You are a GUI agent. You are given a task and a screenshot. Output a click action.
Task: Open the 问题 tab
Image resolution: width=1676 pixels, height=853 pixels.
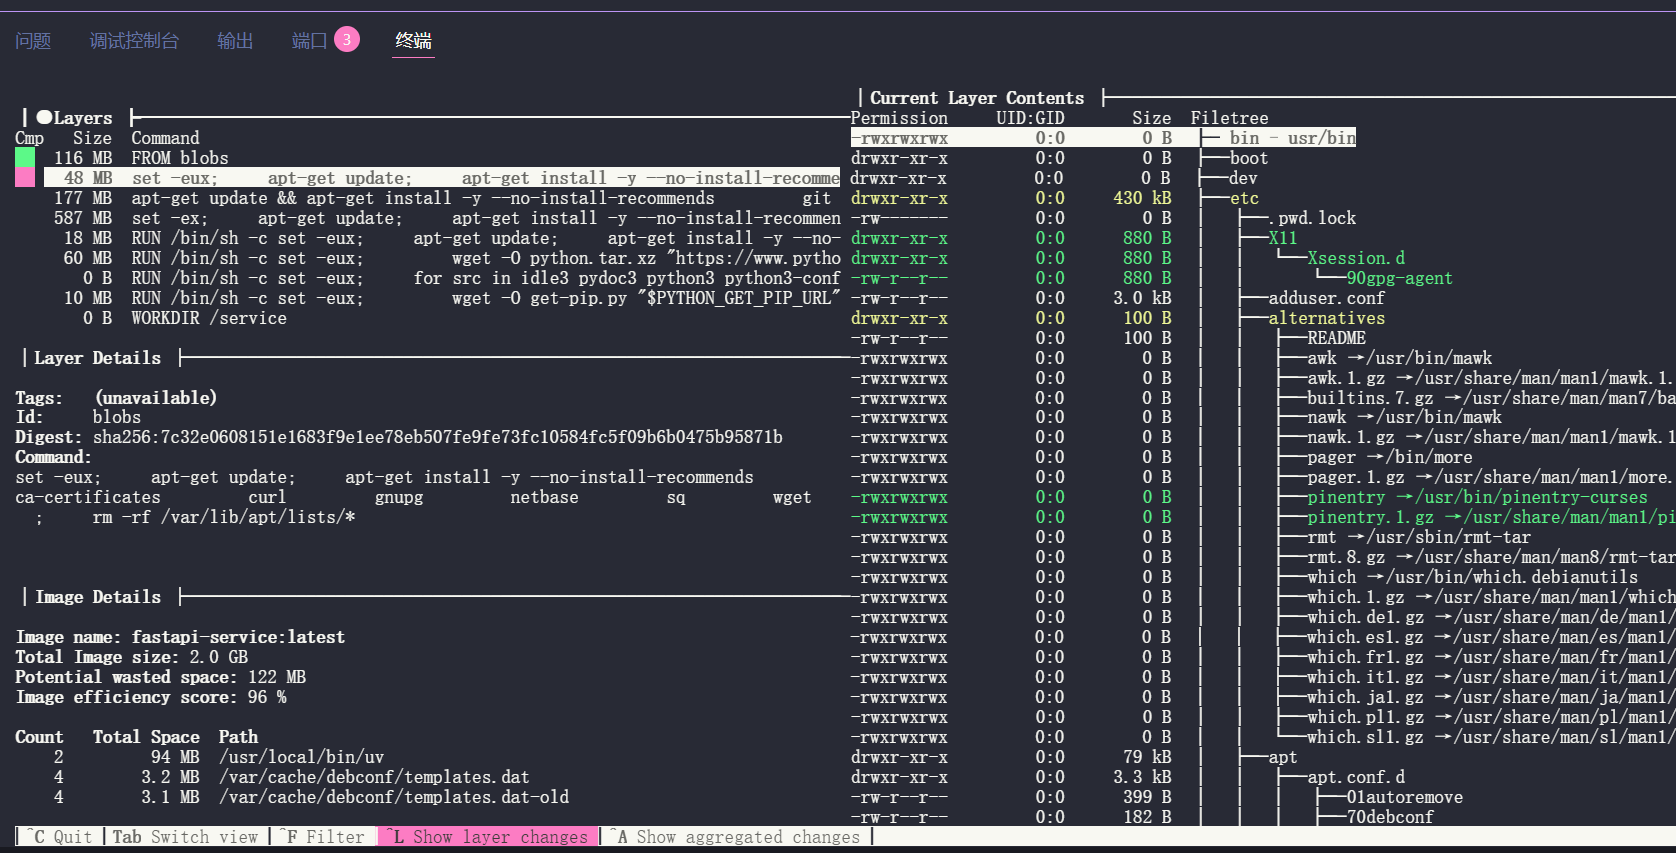(x=33, y=41)
